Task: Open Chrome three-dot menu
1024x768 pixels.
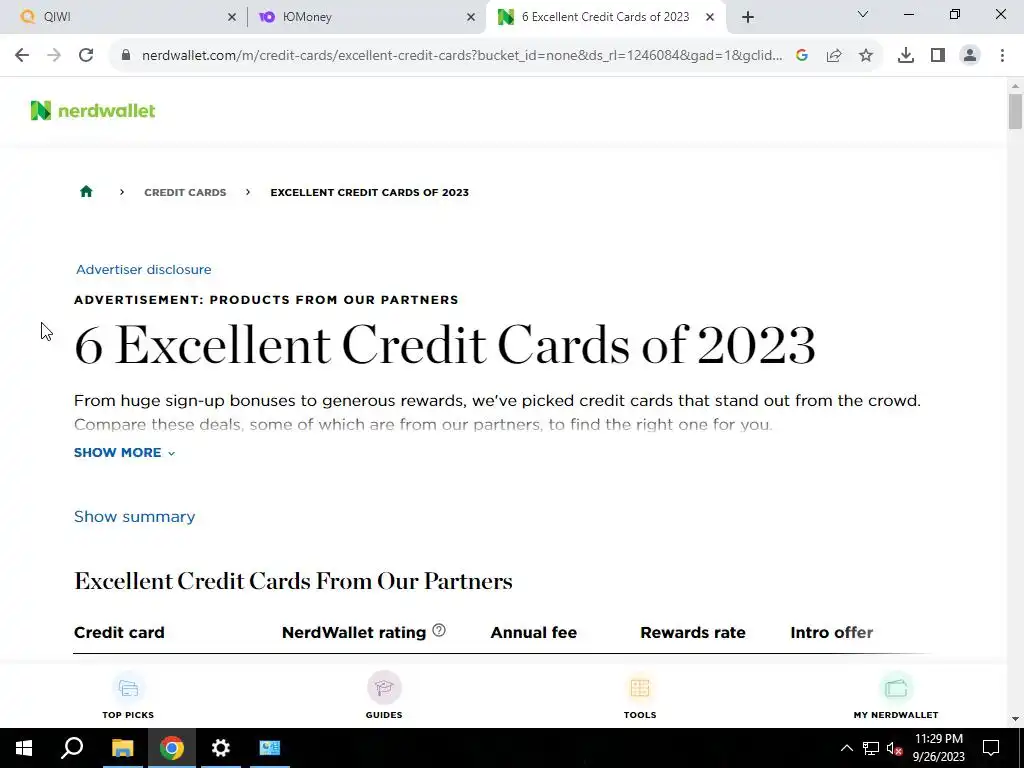Action: [1002, 56]
